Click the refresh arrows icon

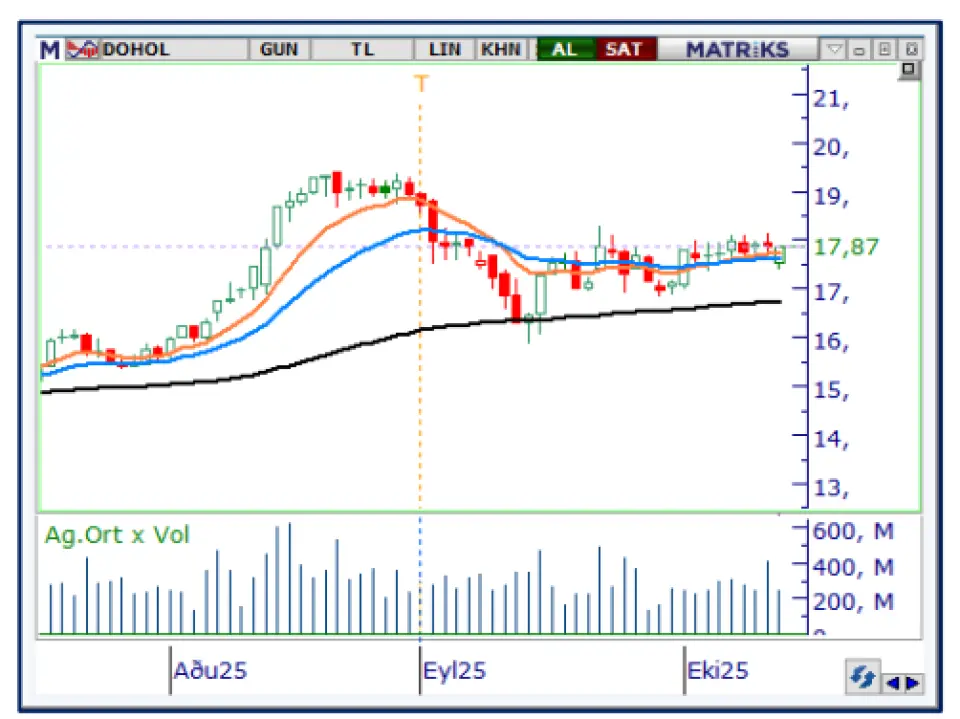click(x=860, y=678)
